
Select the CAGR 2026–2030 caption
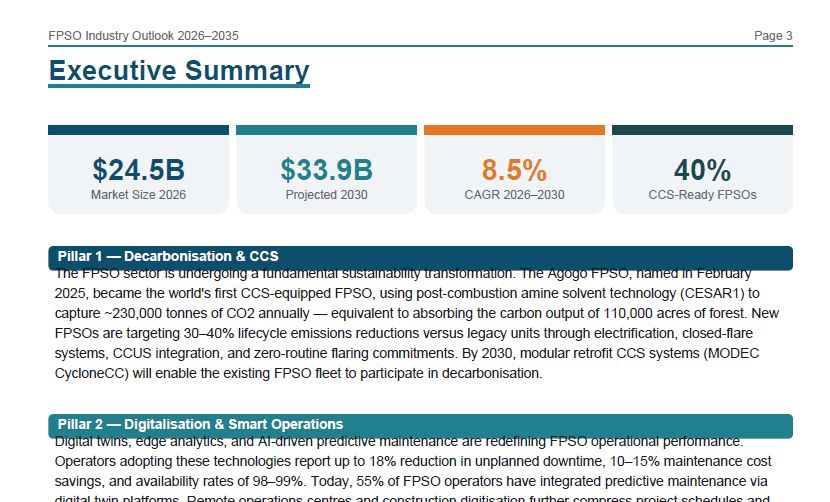(514, 195)
